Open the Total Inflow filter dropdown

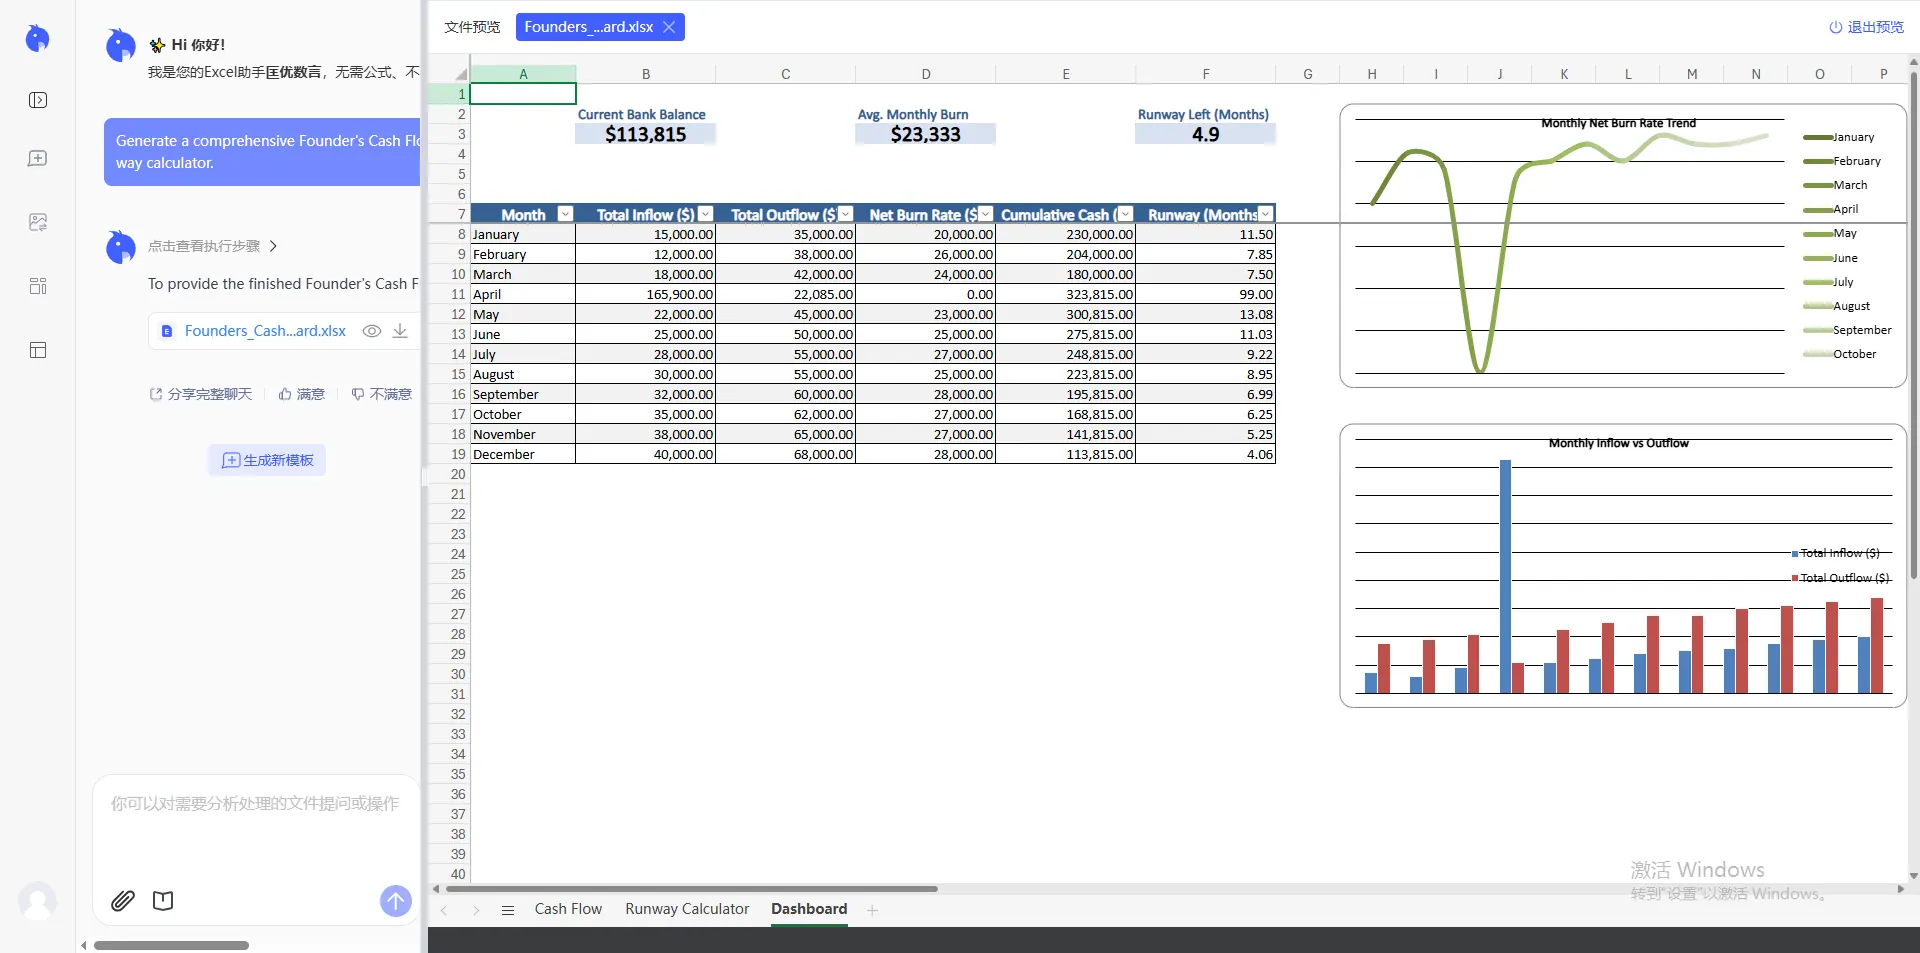click(x=705, y=214)
